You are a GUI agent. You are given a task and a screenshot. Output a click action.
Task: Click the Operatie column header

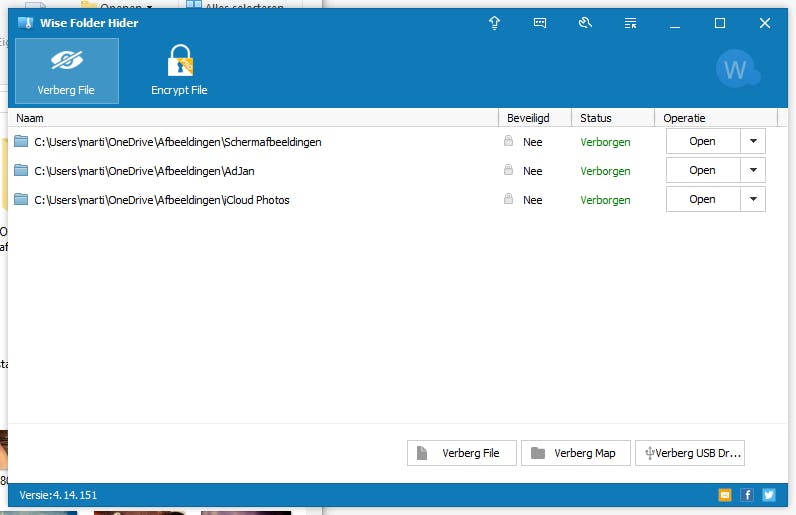[x=716, y=118]
